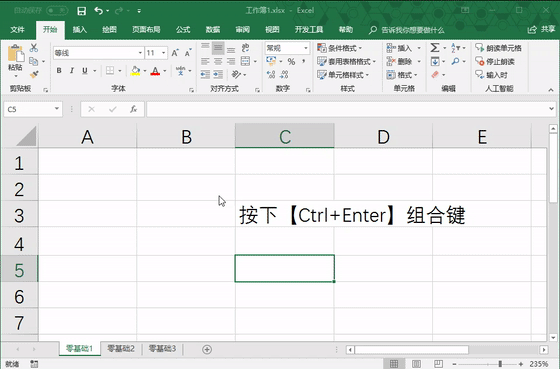Click the fill color yellow swatch
Screen dimensions: 560x369
point(135,71)
